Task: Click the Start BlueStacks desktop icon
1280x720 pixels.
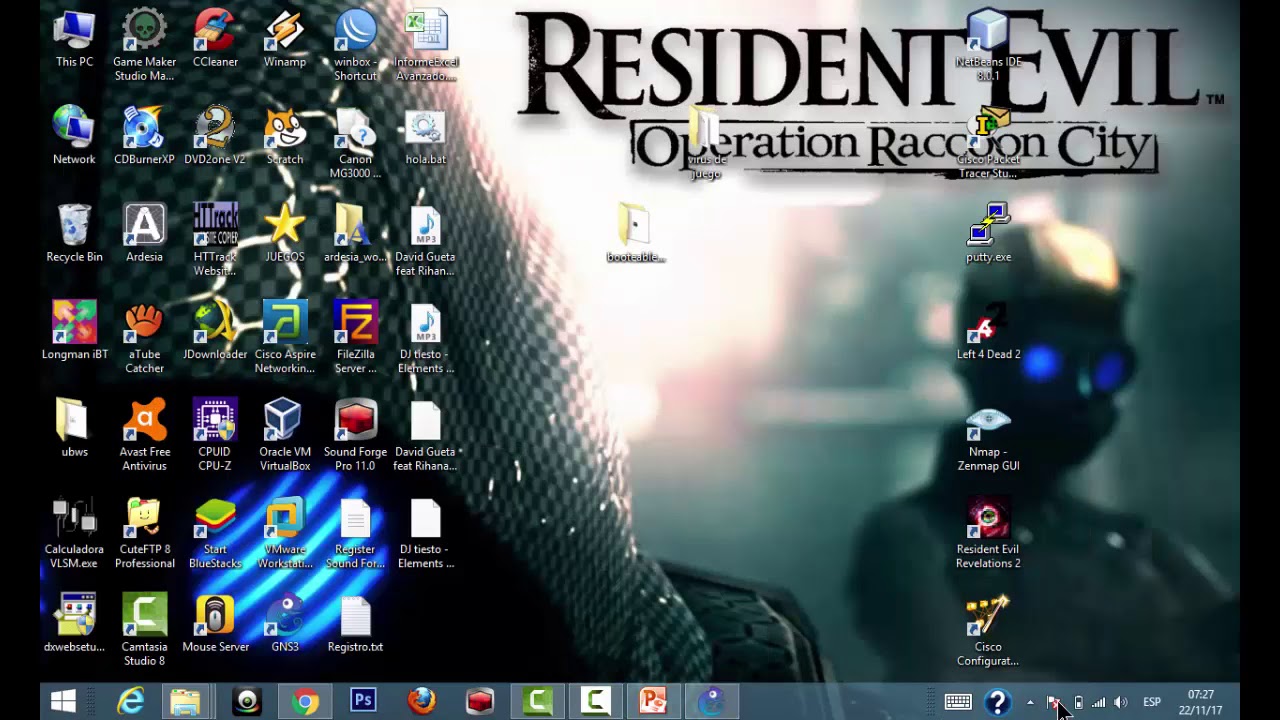Action: (x=215, y=533)
